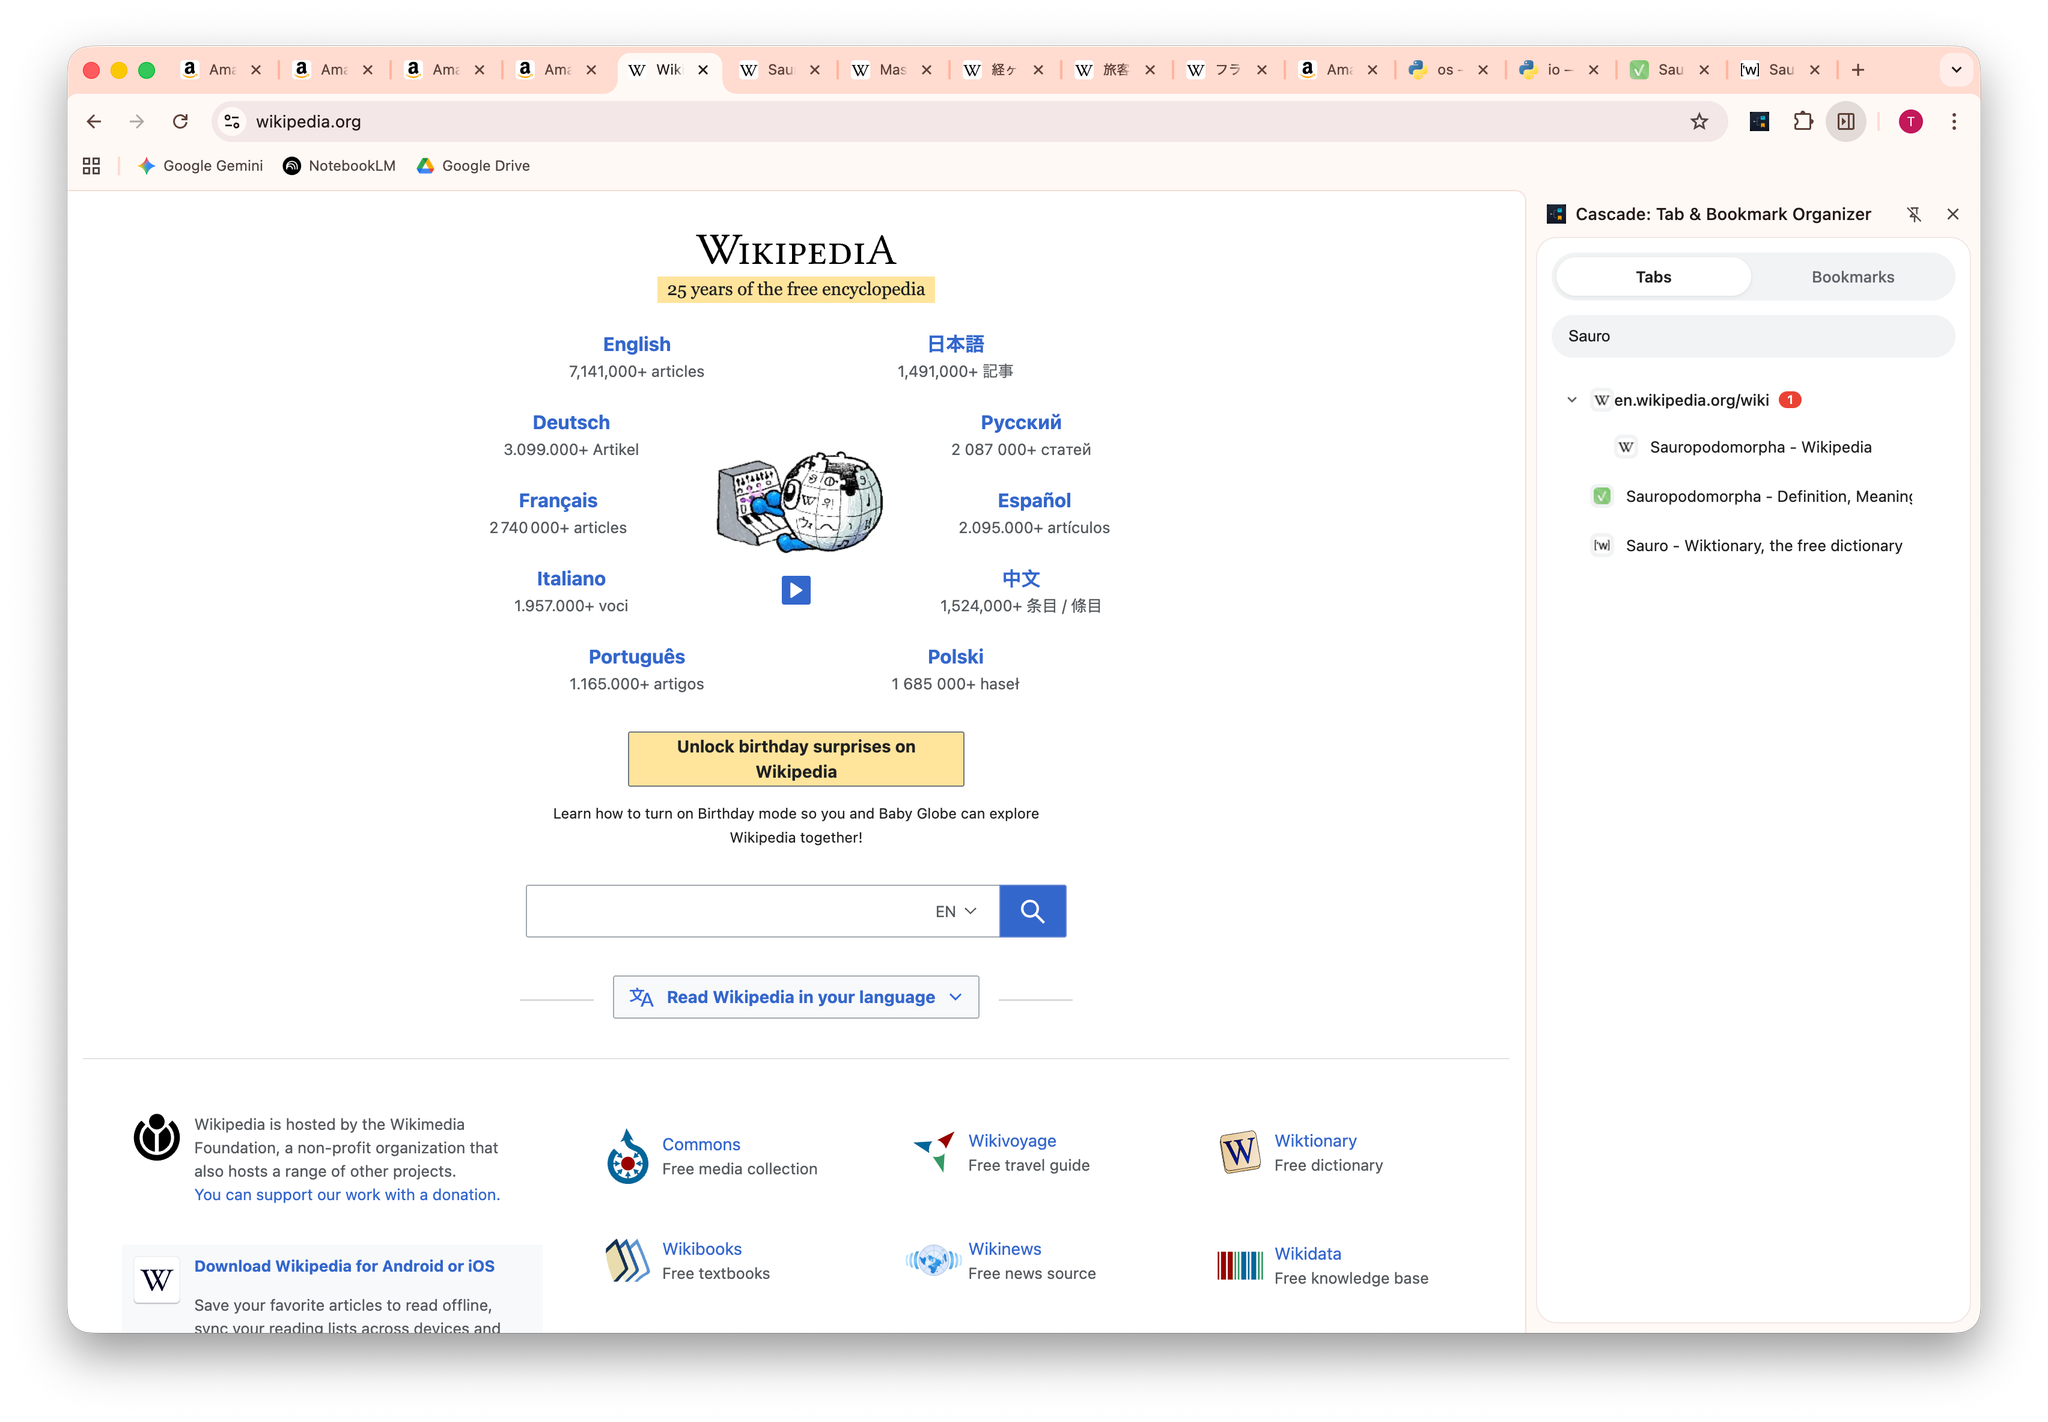Click the Cascade extension icon in the toolbar
2048x1422 pixels.
(1759, 122)
